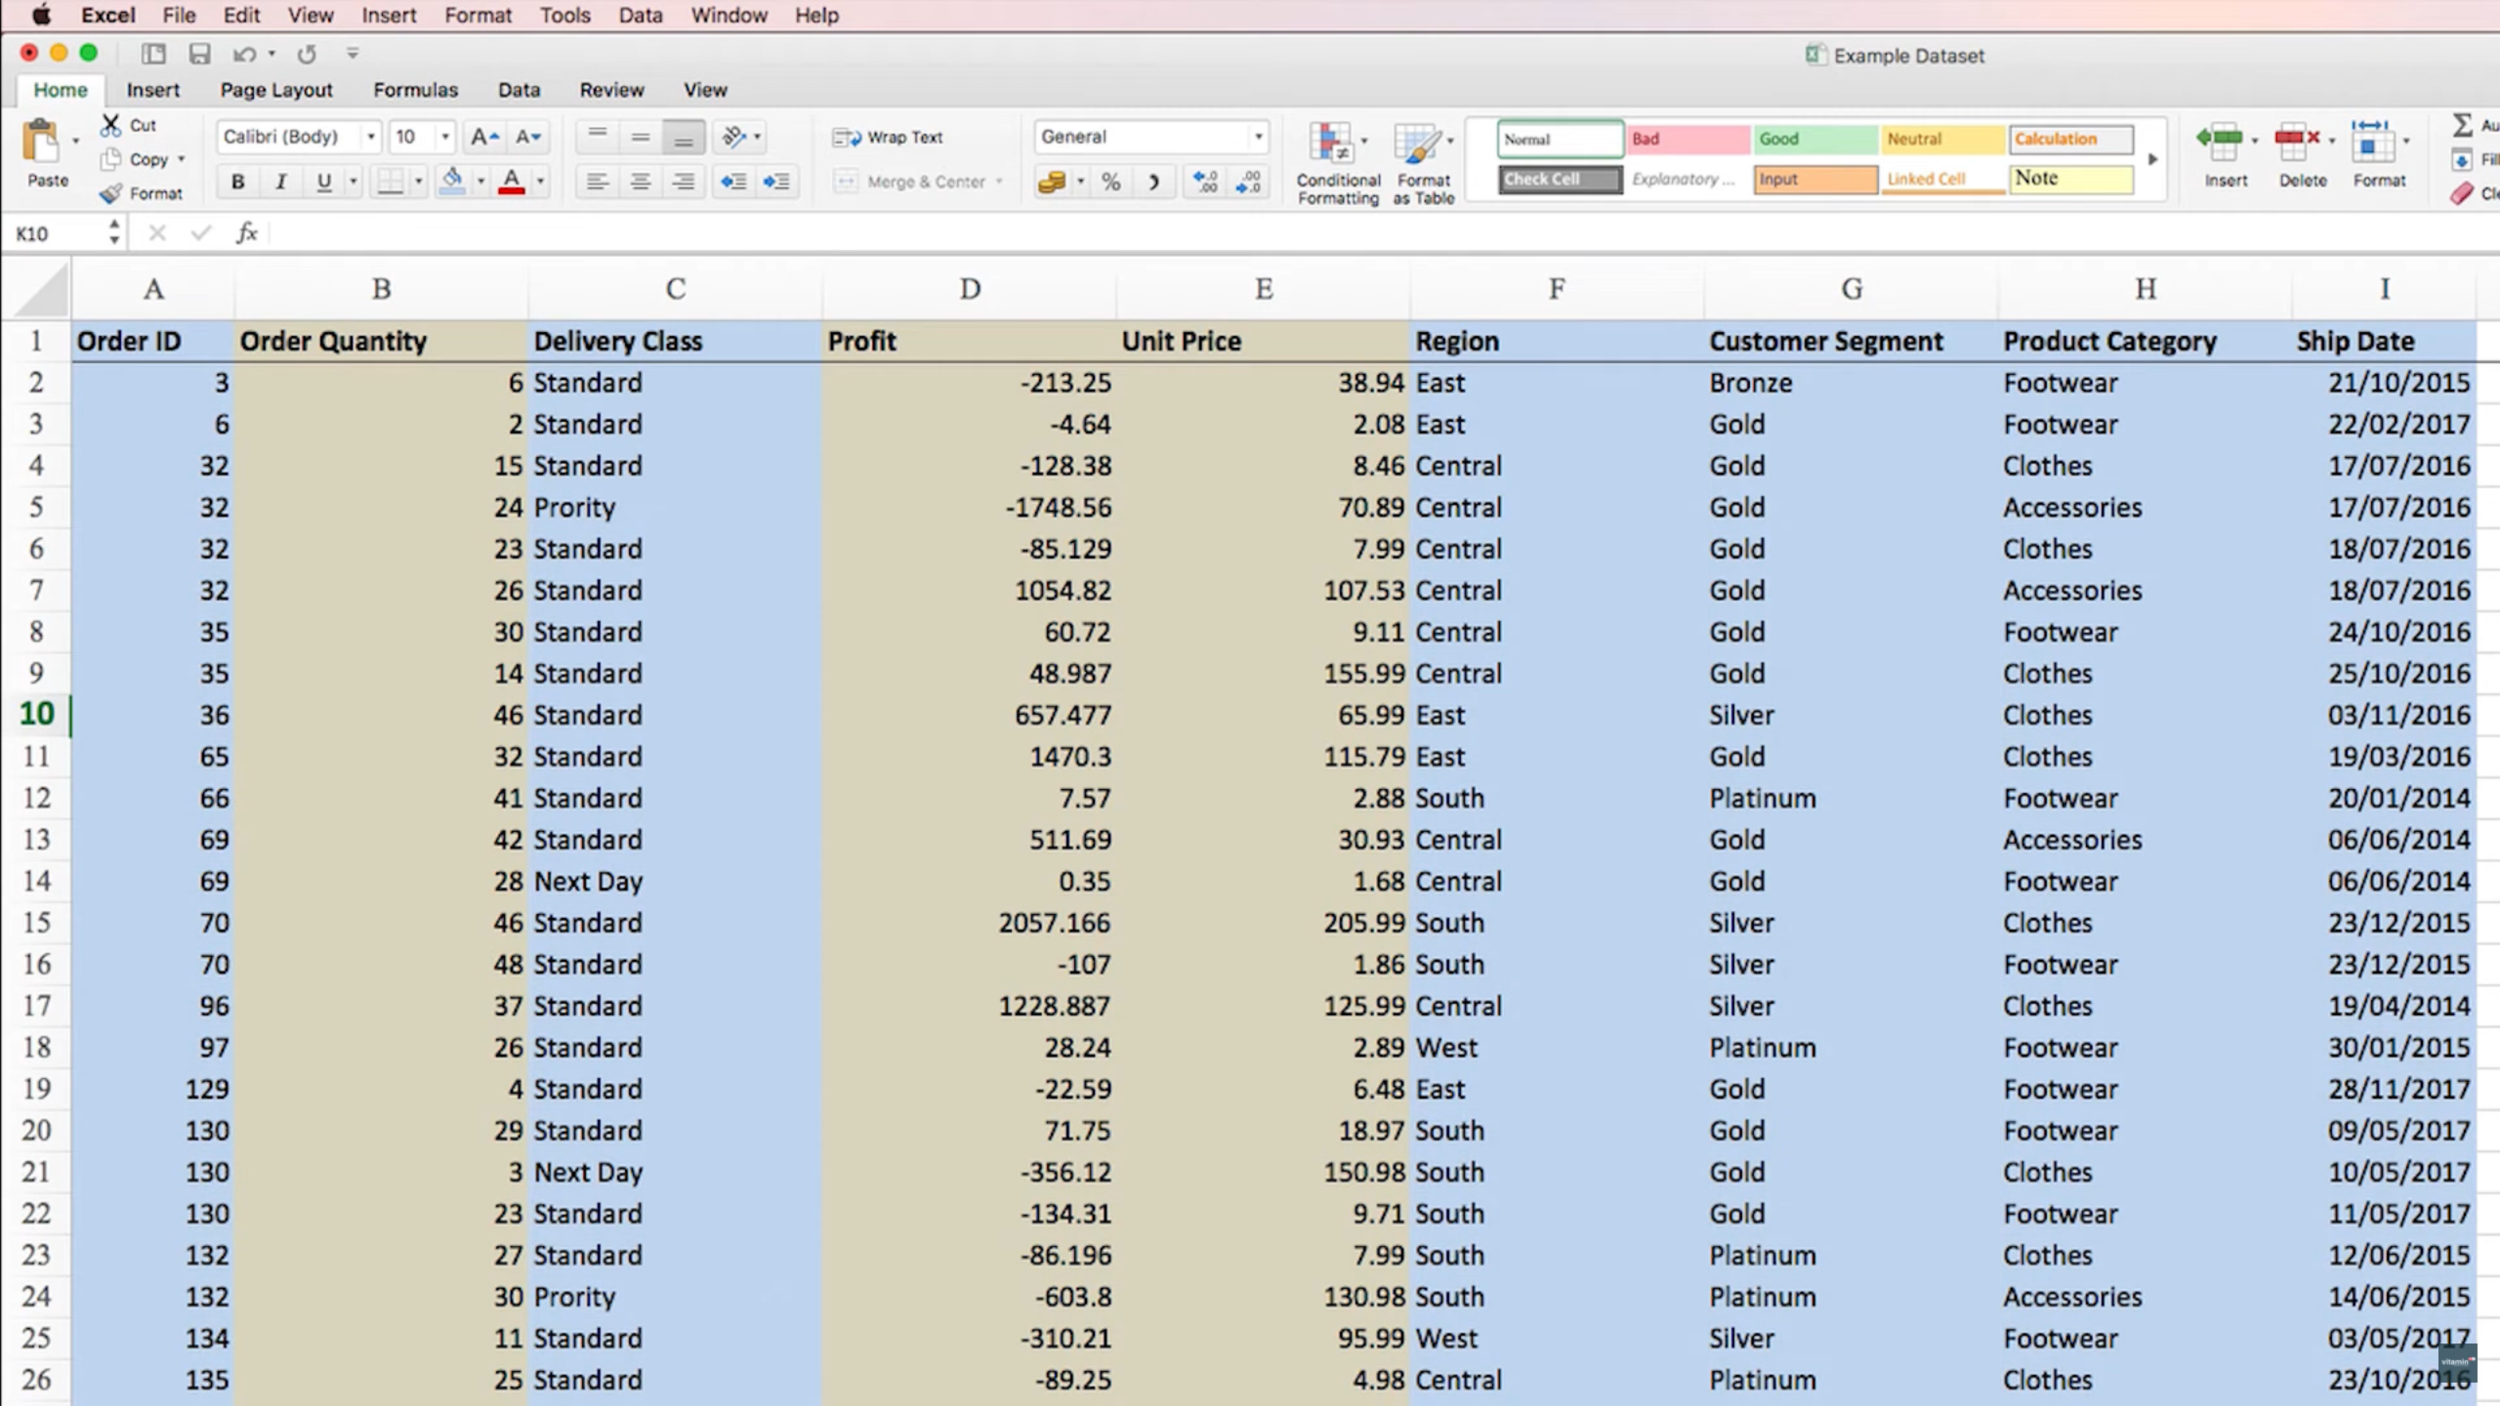This screenshot has width=2500, height=1406.
Task: Expand underline style options arrow
Action: pos(353,181)
